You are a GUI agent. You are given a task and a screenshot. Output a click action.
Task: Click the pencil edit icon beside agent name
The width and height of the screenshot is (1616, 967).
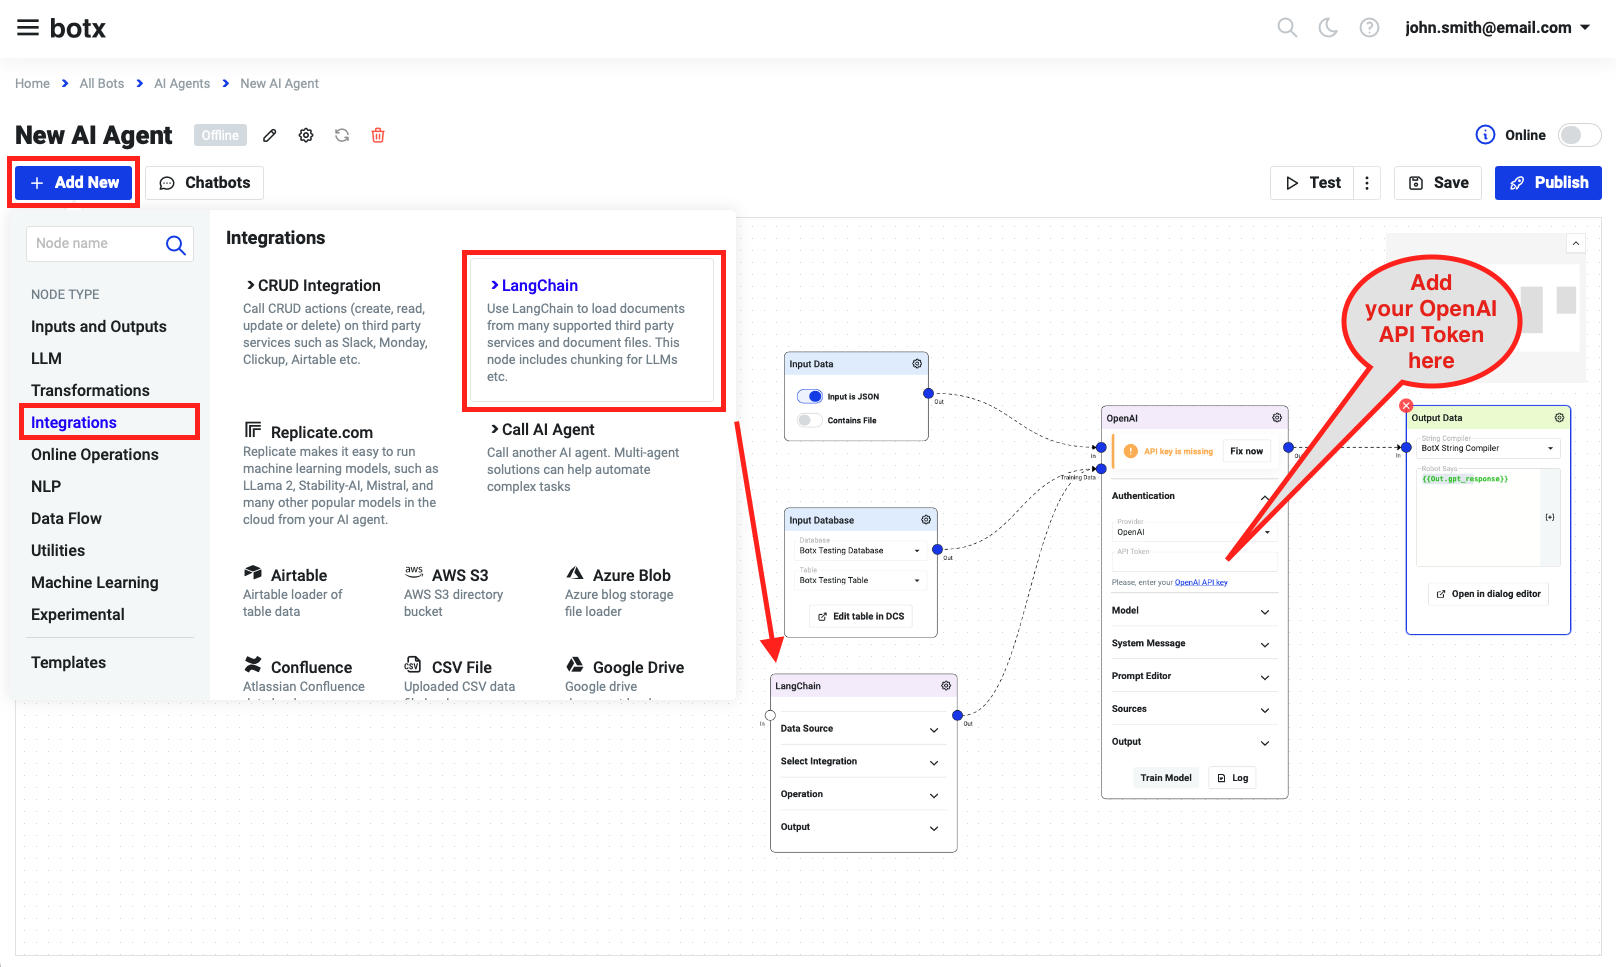tap(269, 135)
